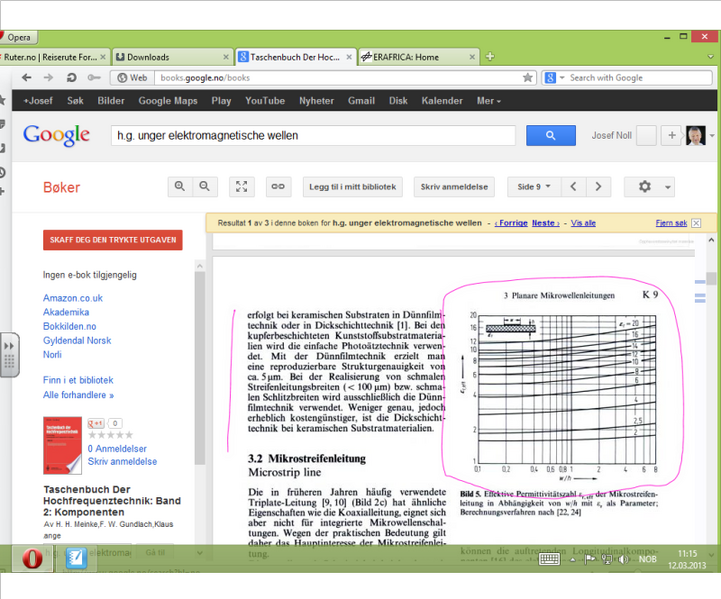Open Gyldendal Norsk seller link

pyautogui.click(x=77, y=341)
